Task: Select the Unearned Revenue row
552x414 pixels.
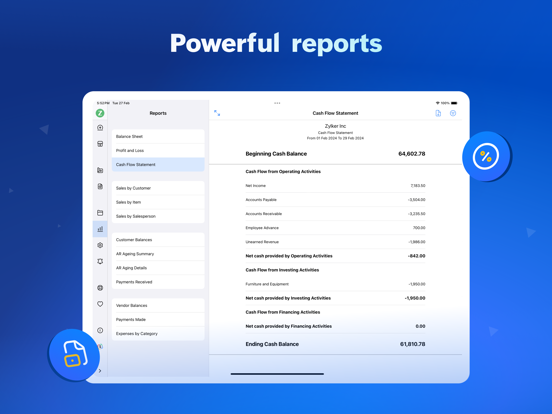Action: point(335,242)
